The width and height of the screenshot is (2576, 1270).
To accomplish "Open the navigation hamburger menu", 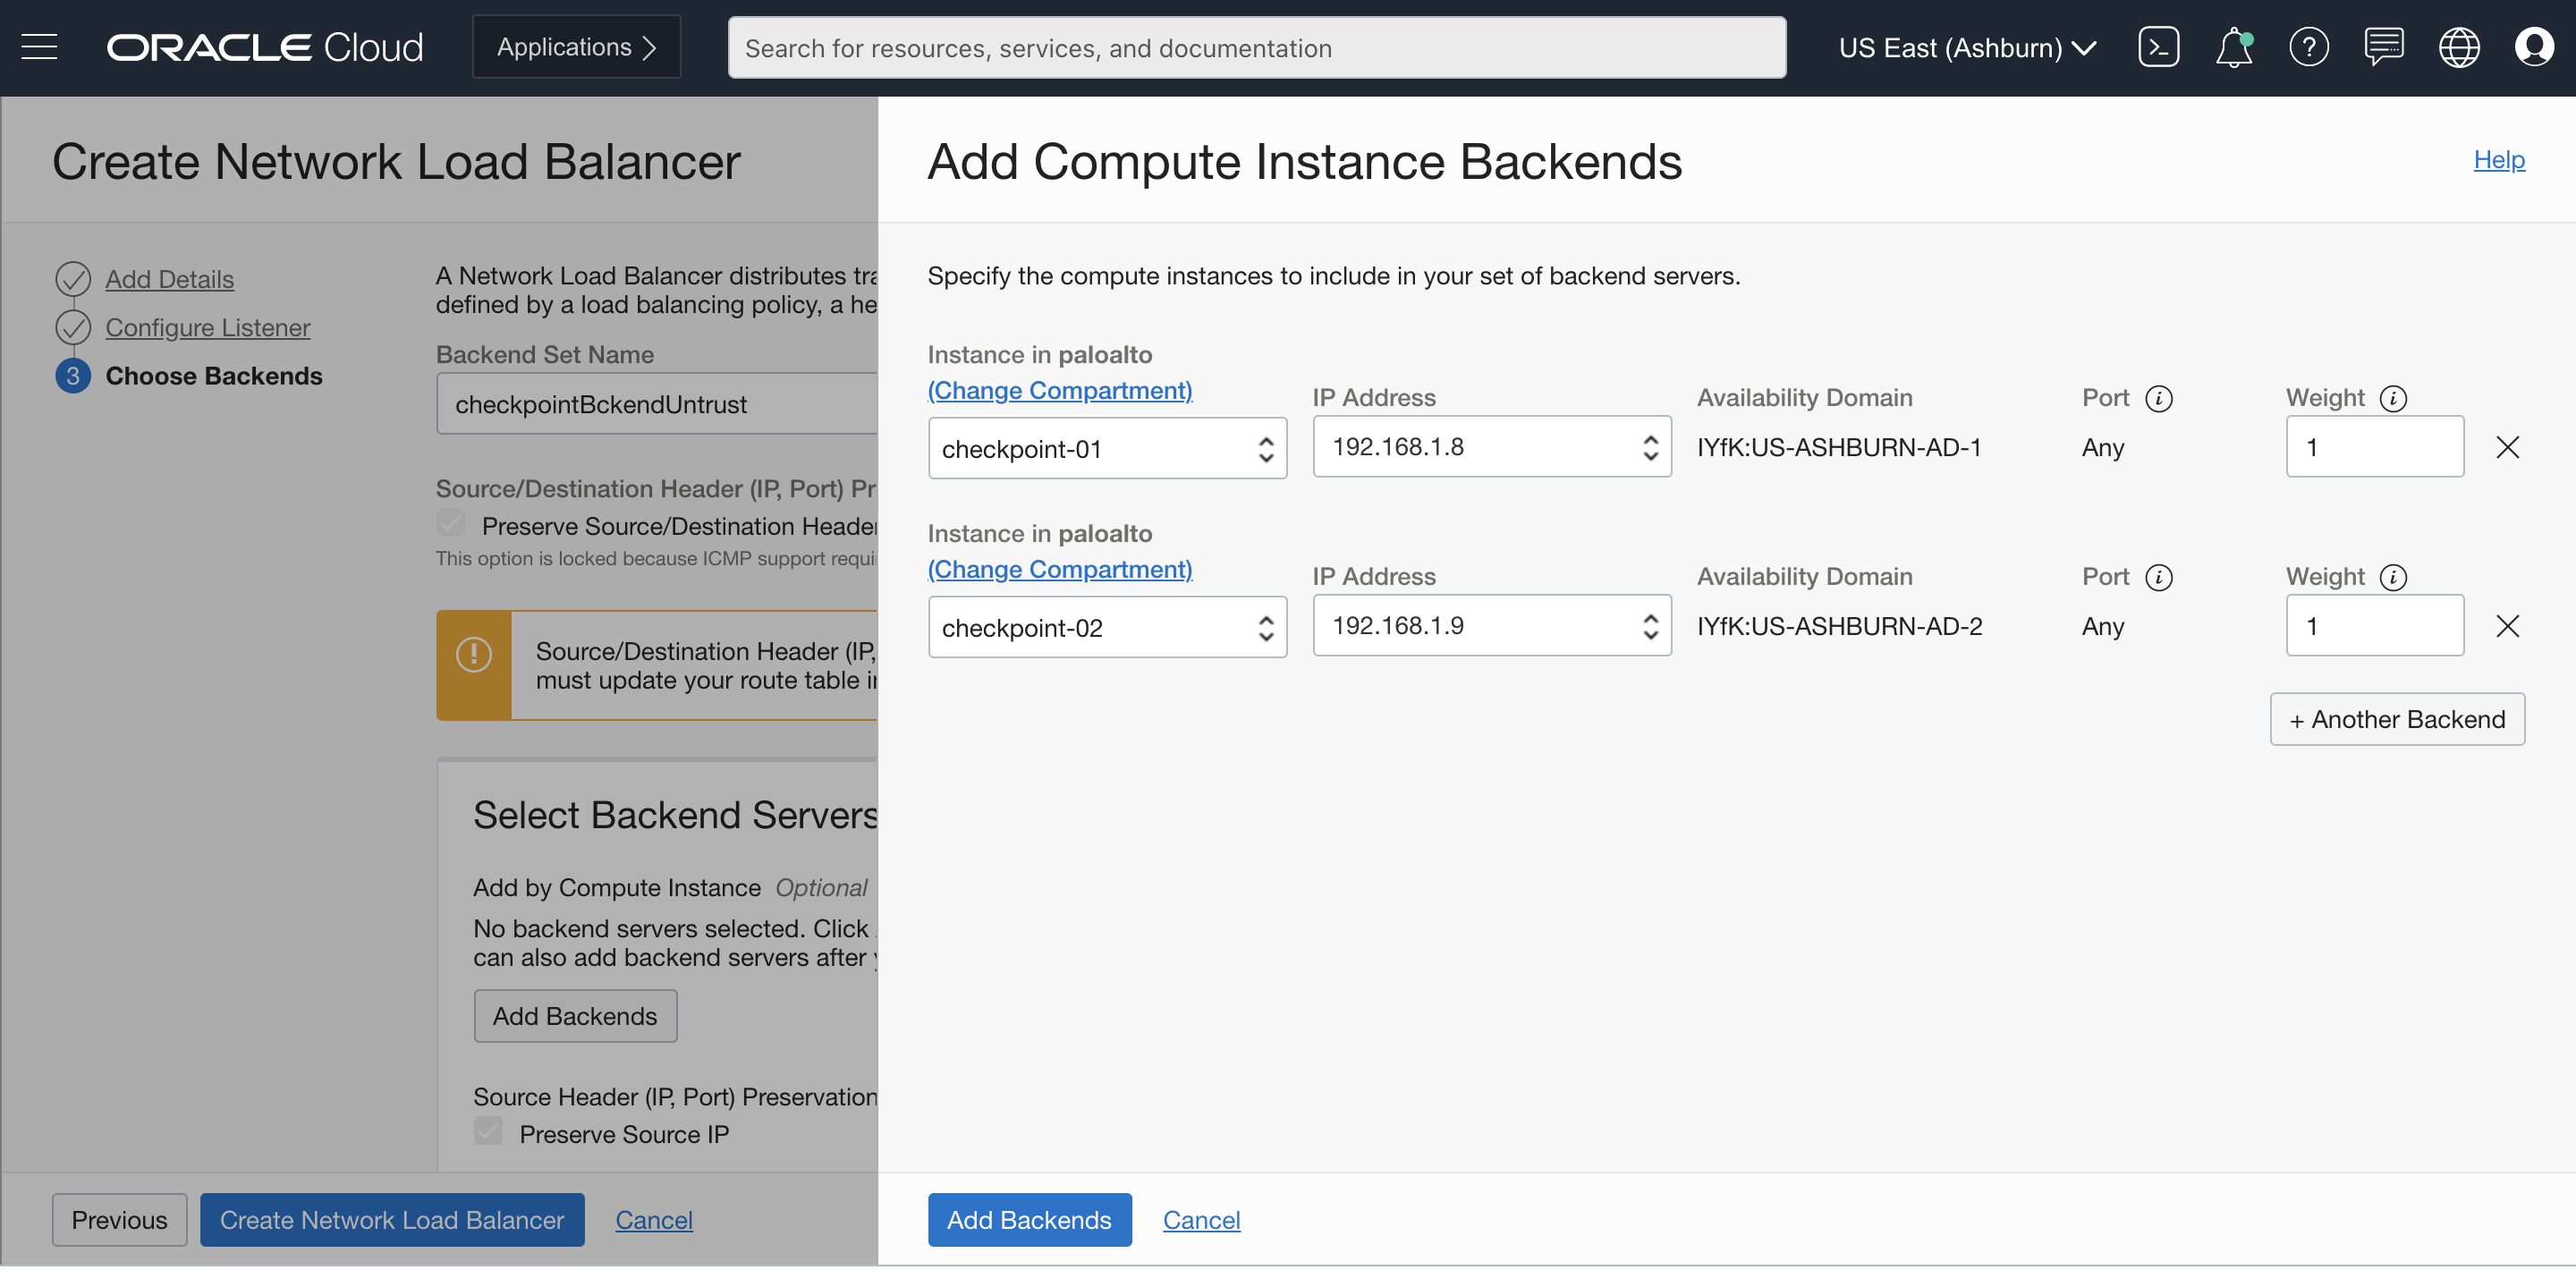I will click(x=38, y=46).
